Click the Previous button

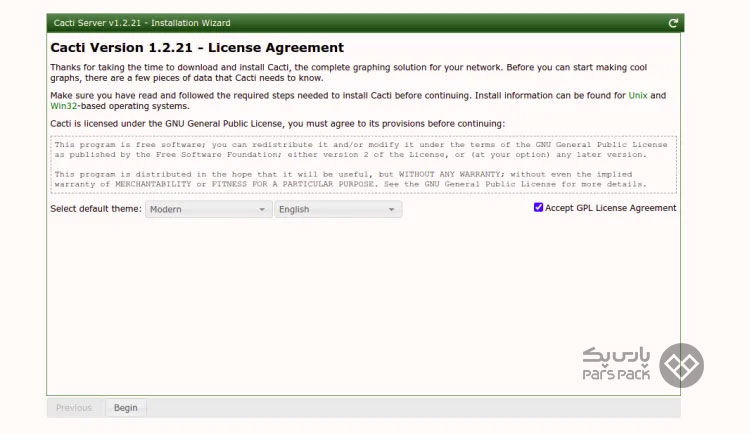tap(74, 408)
